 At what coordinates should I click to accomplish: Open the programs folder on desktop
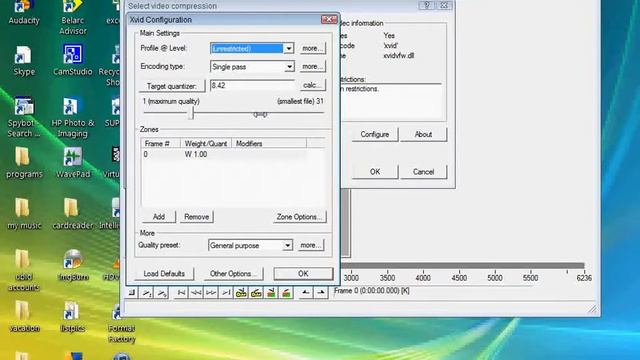(x=24, y=163)
